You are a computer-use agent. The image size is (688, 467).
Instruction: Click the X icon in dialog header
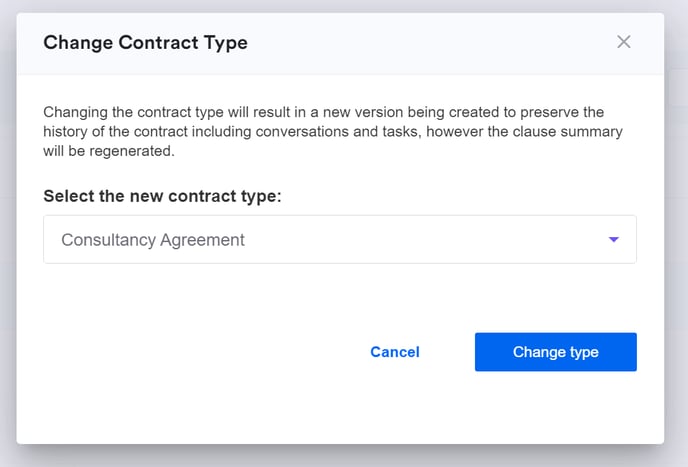624,42
